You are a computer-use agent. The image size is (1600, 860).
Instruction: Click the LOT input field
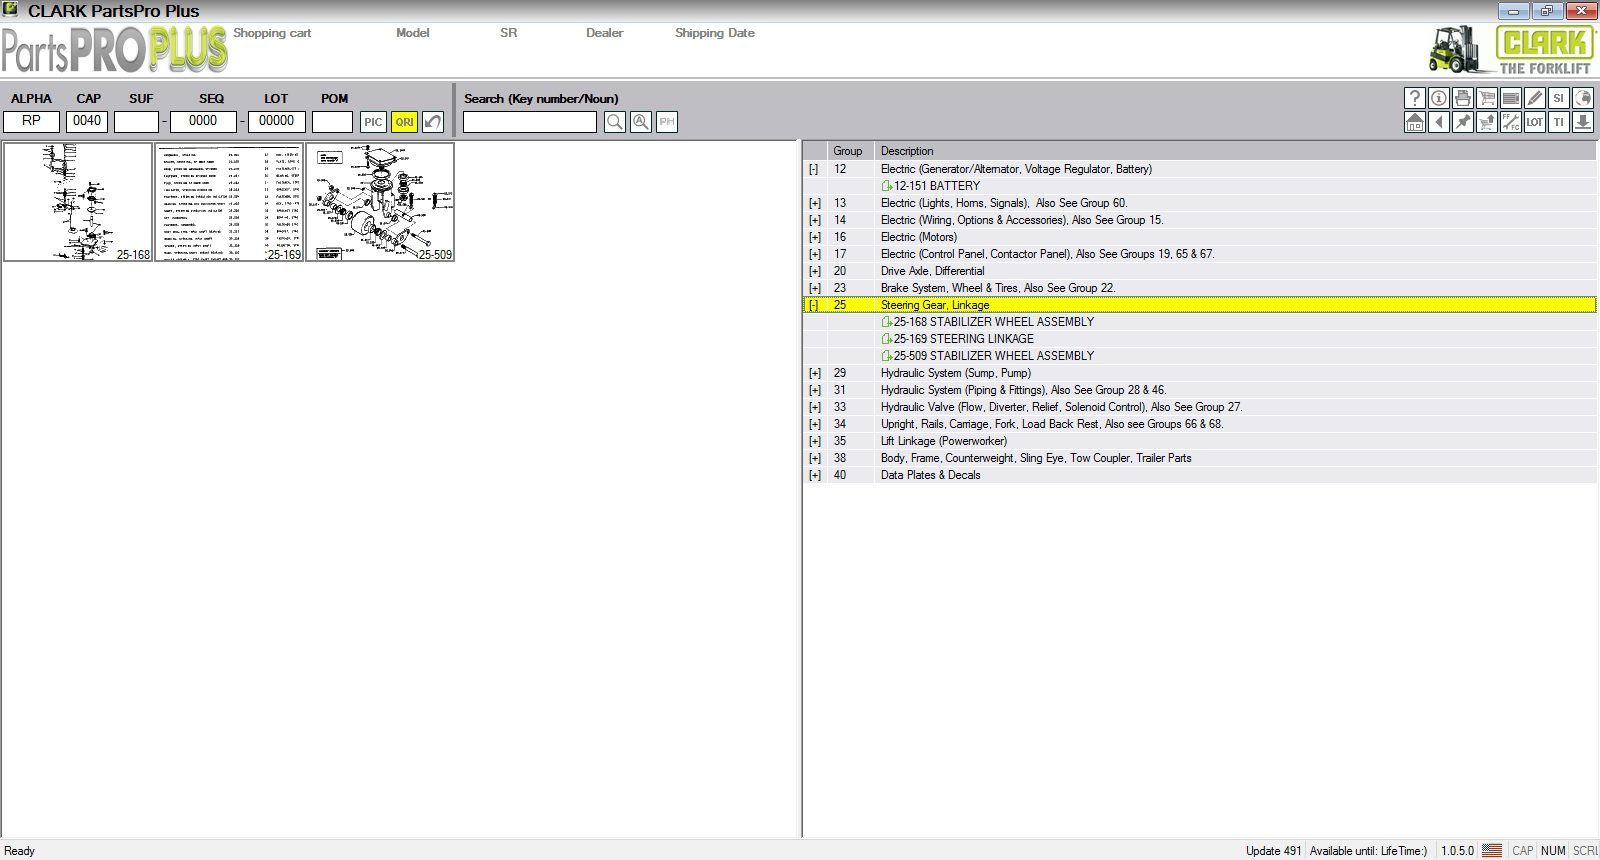pos(277,121)
